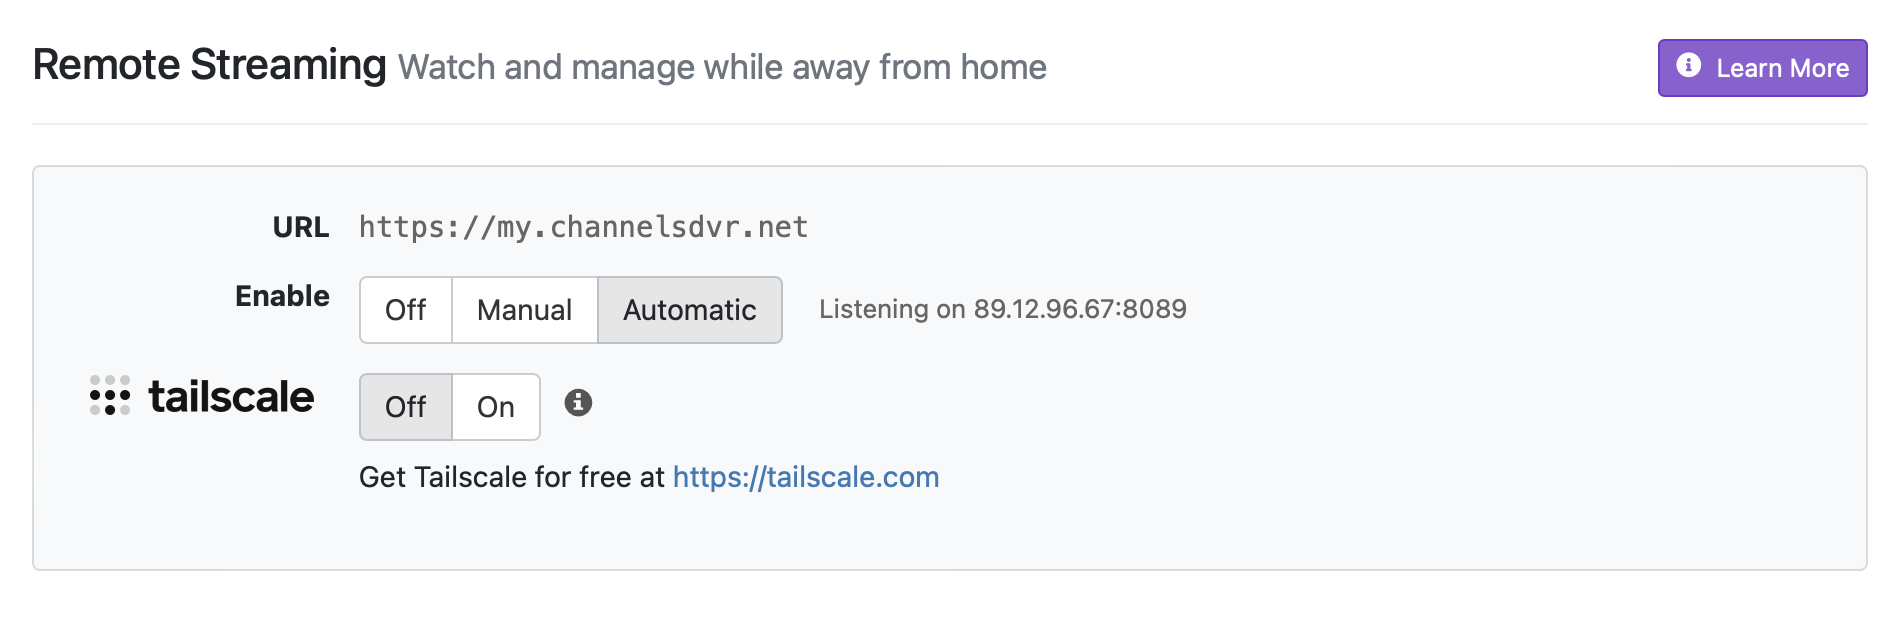Click the Enable section label

pyautogui.click(x=282, y=296)
